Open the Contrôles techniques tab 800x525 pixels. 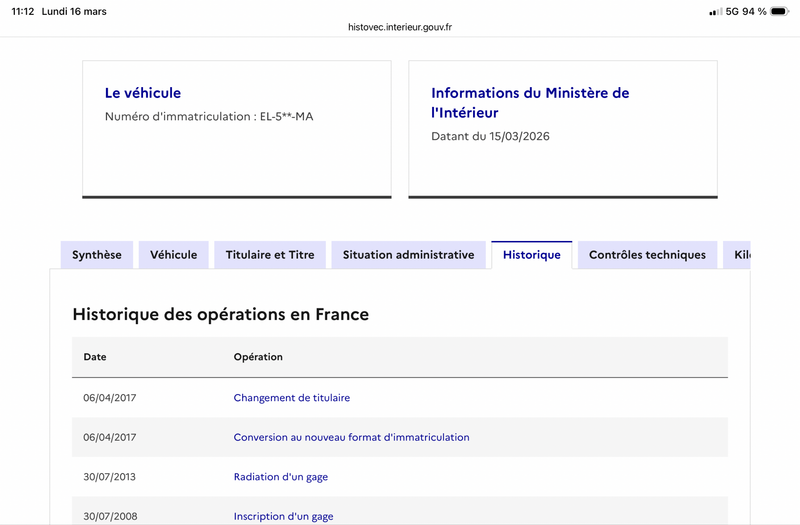coord(647,255)
